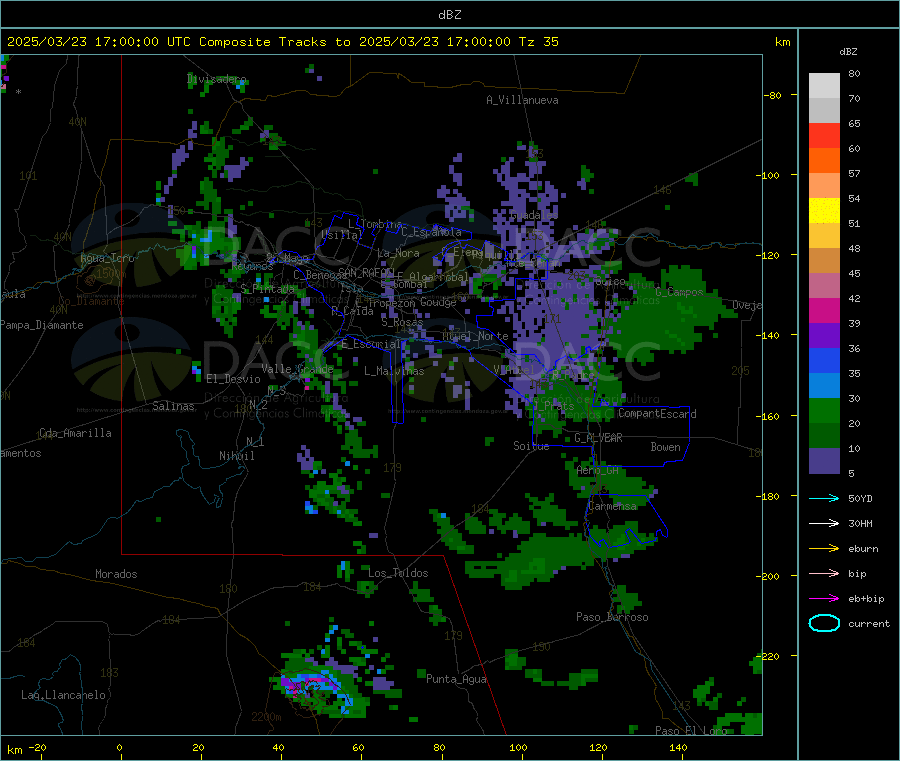
Task: Click the 'Nihuil' map label
Action: (x=236, y=456)
